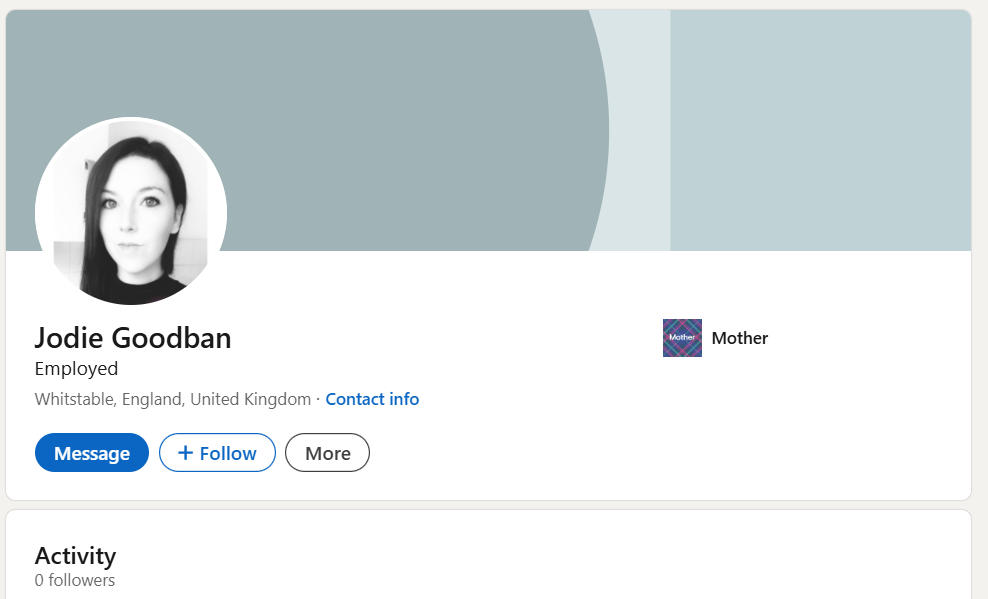Open the 0 followers count
The height and width of the screenshot is (599, 988).
point(75,580)
